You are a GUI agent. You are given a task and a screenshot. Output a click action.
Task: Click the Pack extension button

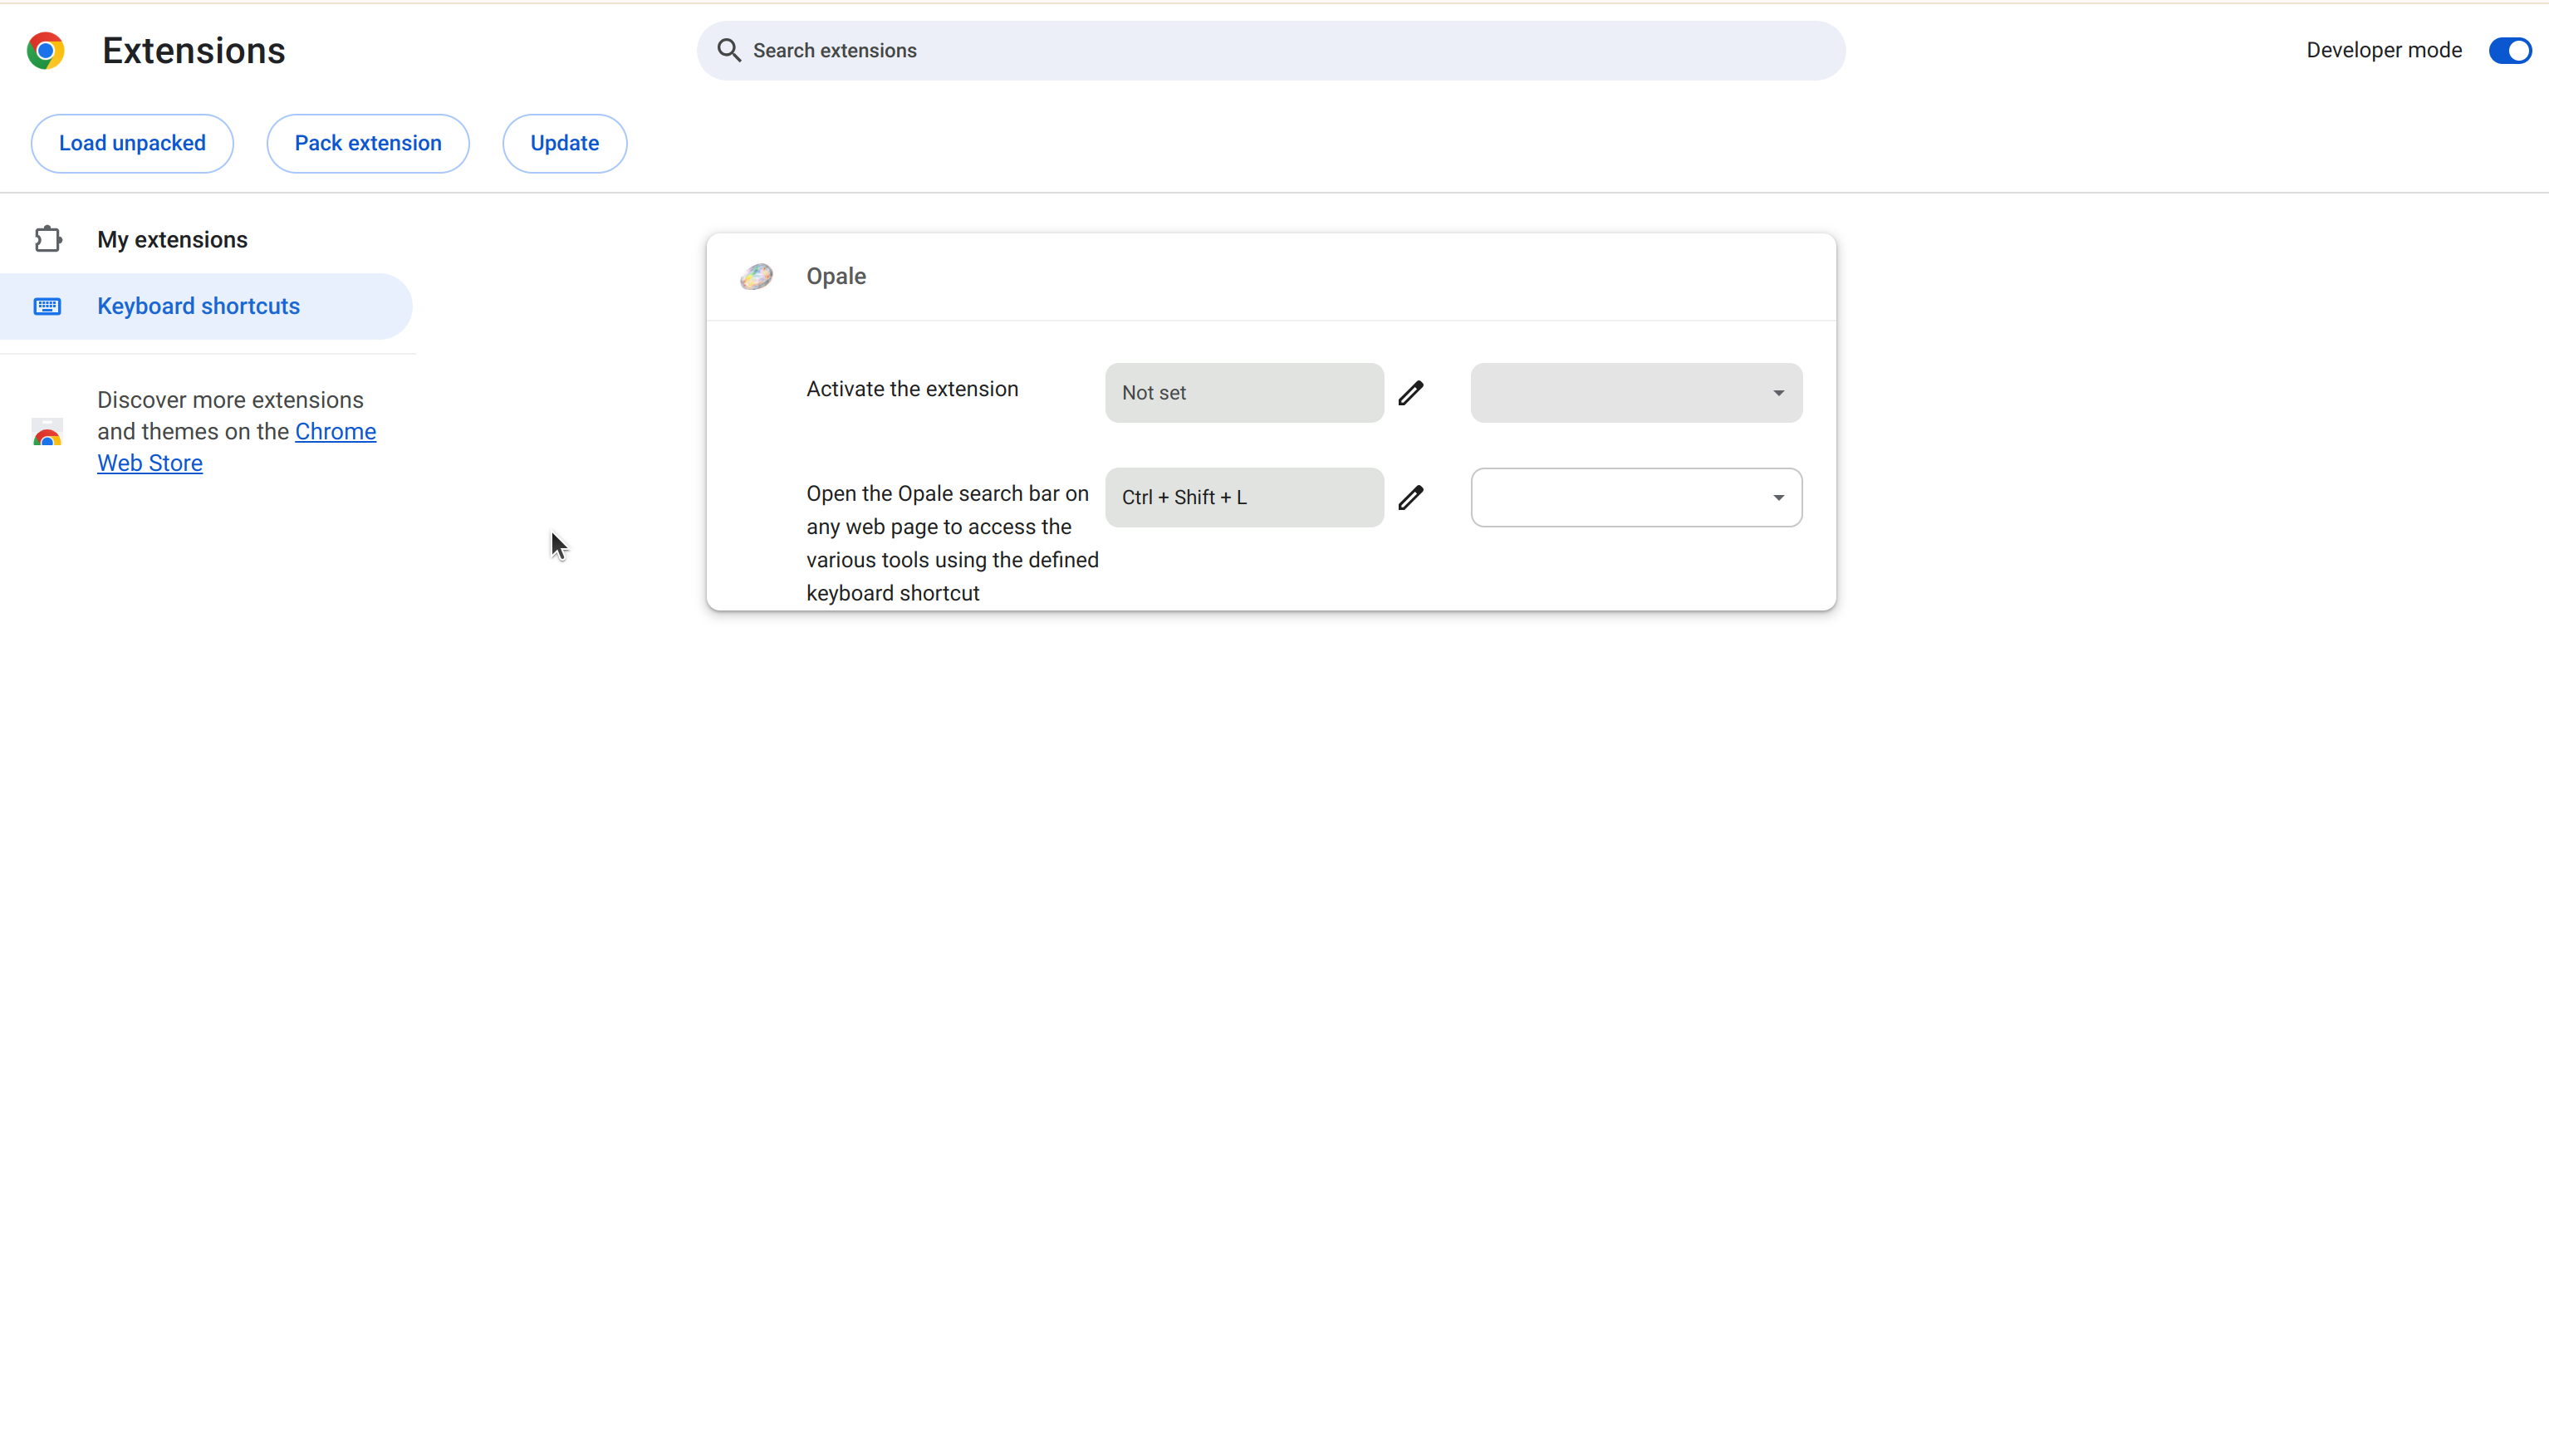368,144
